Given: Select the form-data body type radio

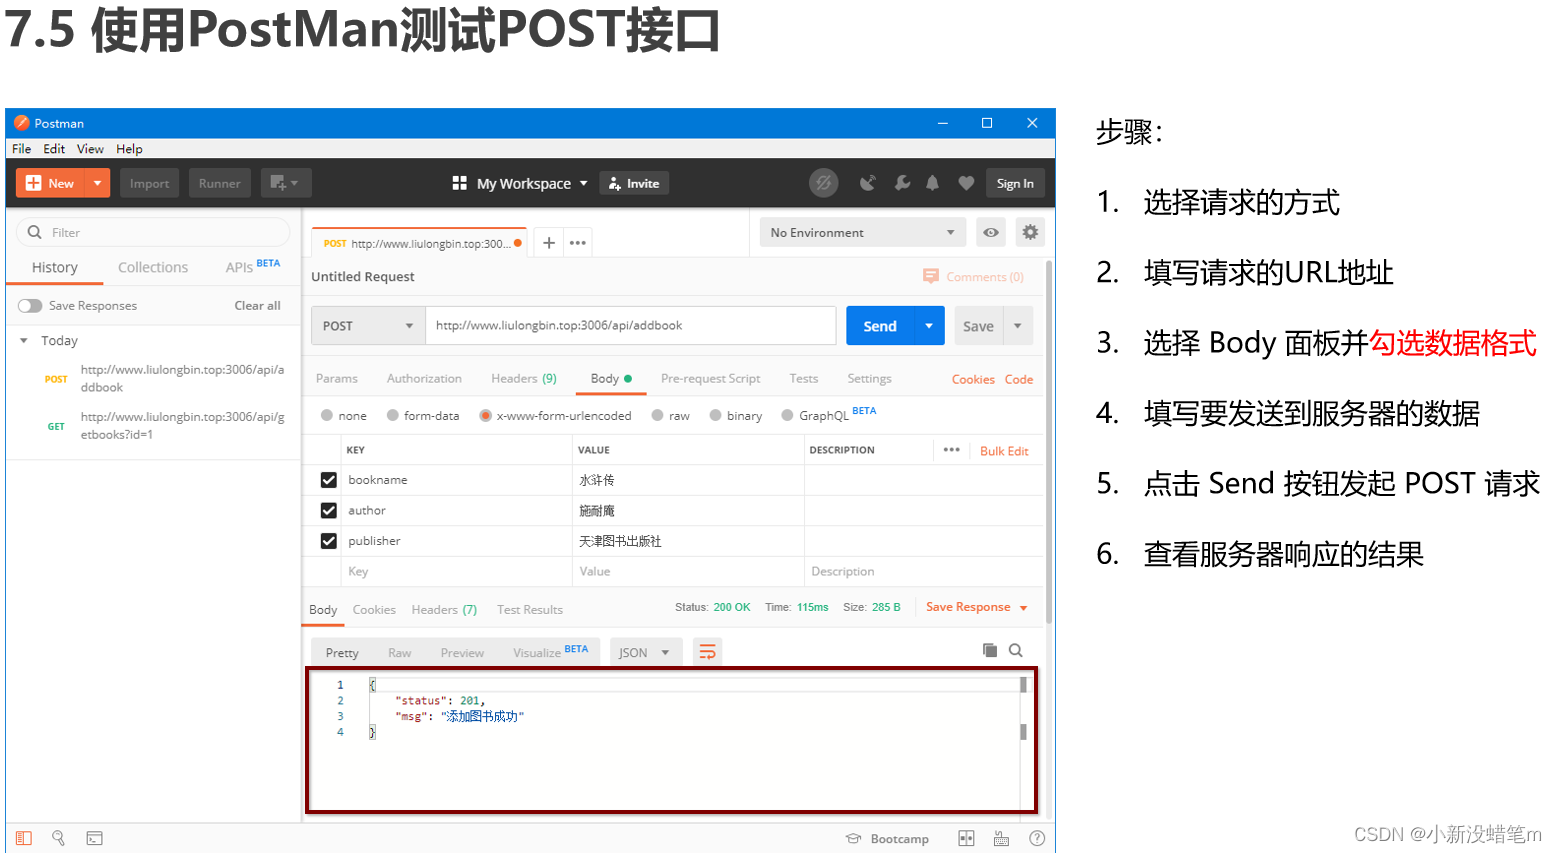Looking at the screenshot, I should (393, 415).
